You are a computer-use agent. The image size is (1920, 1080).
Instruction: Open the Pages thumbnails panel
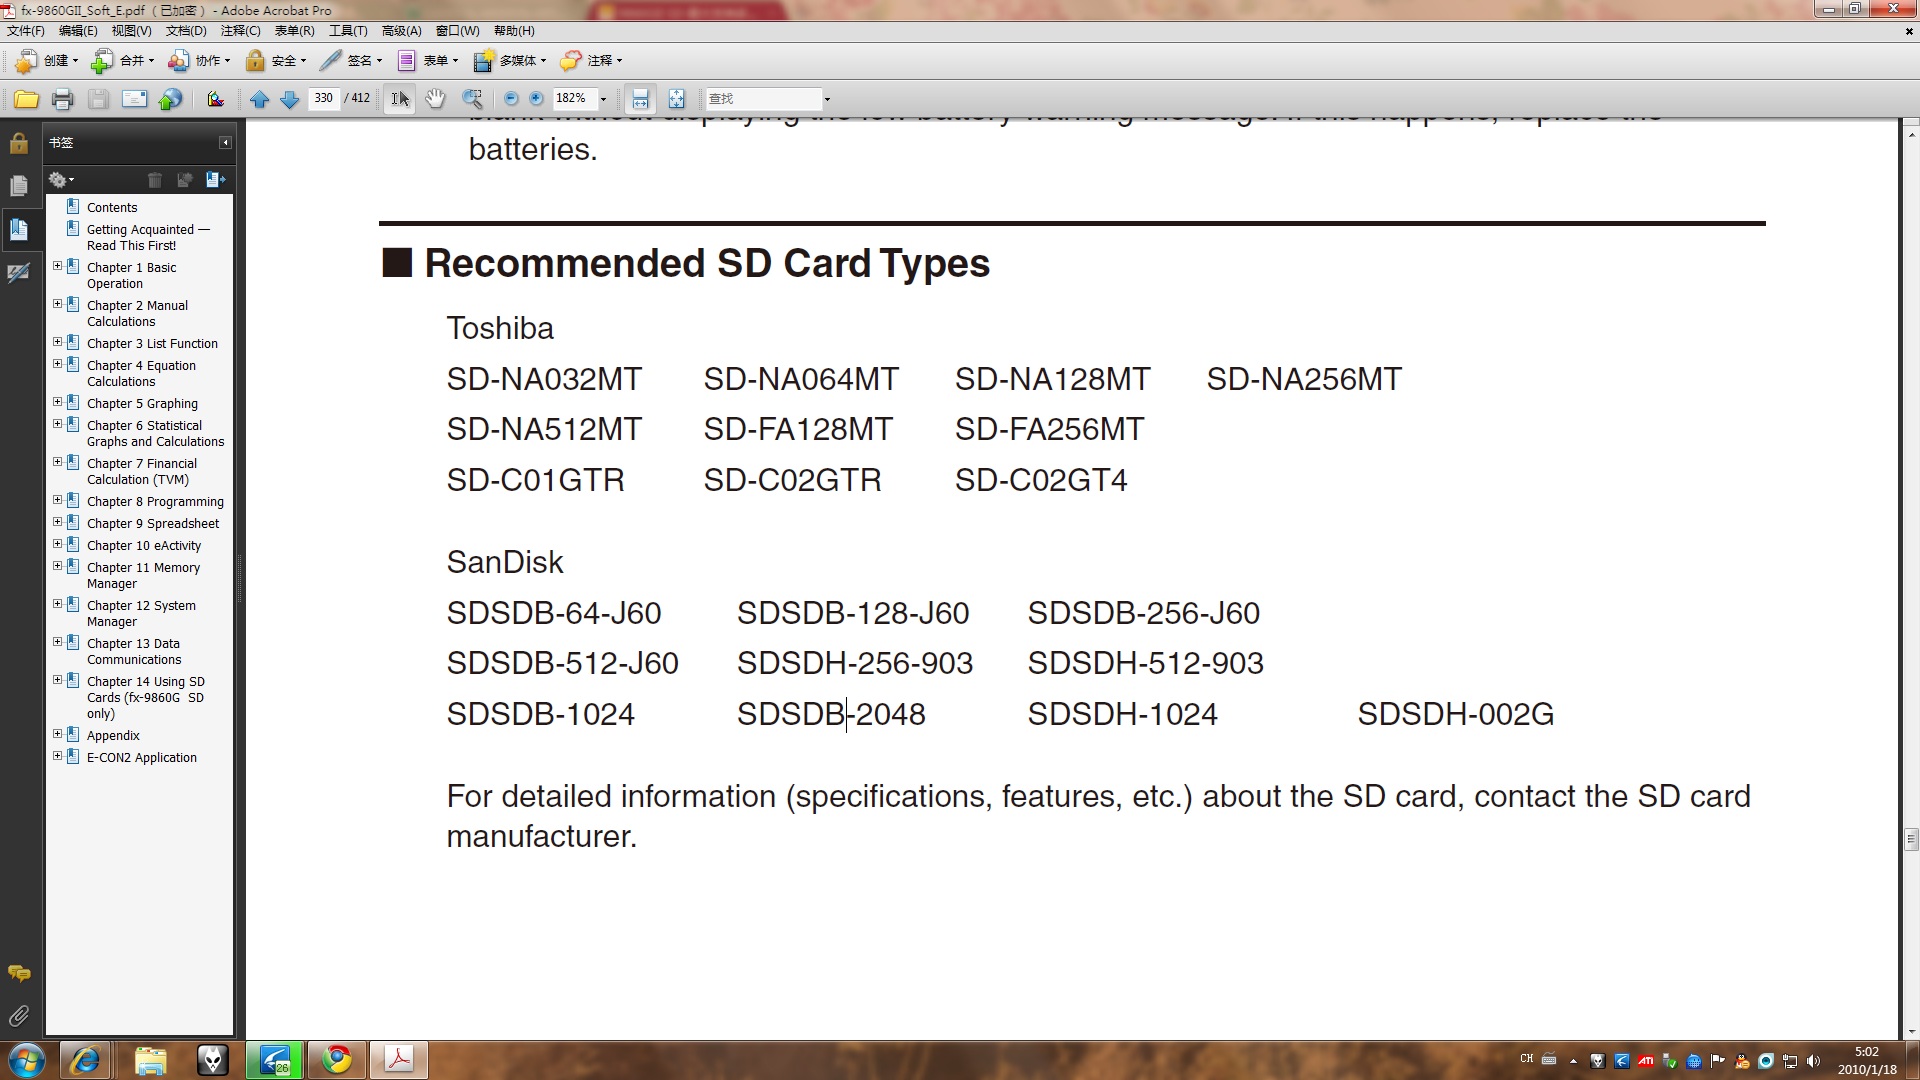pyautogui.click(x=18, y=186)
